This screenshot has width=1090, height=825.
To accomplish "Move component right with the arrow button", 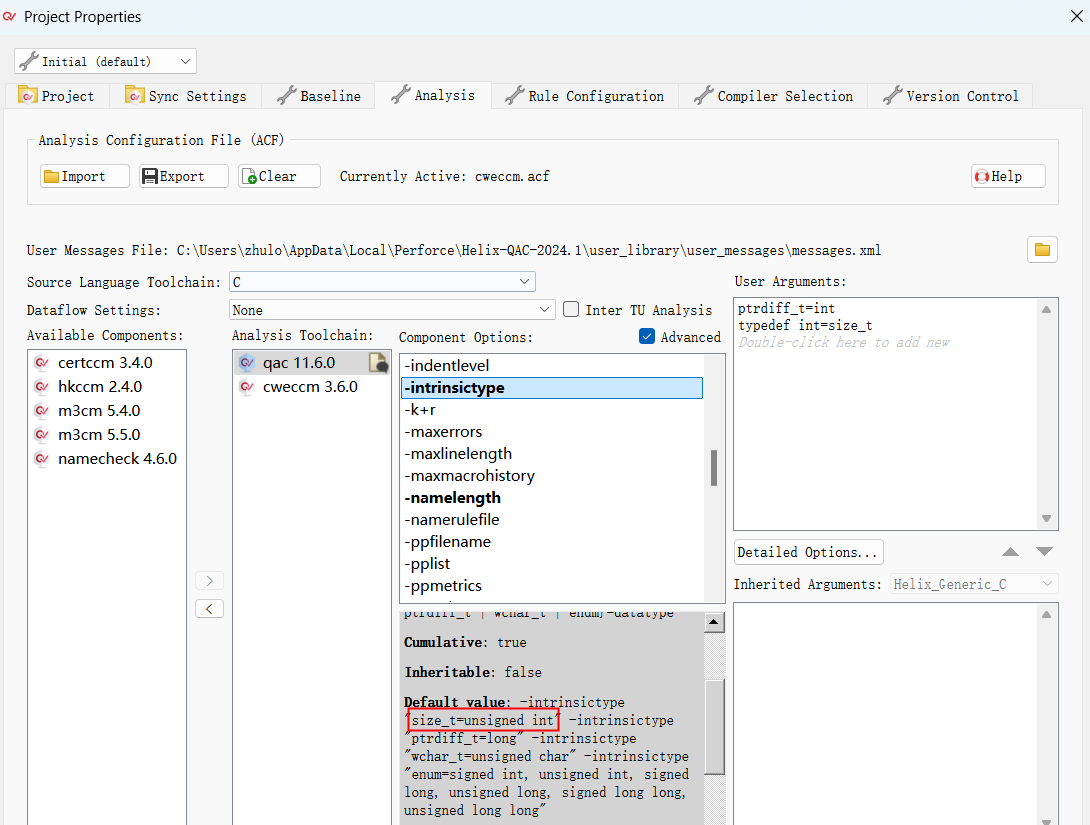I will click(209, 581).
